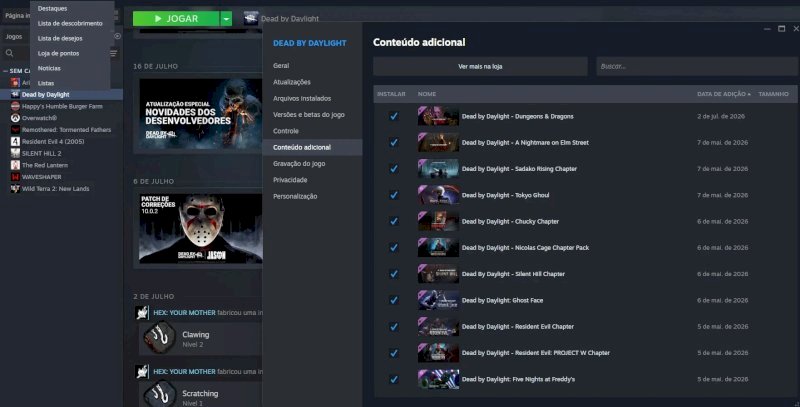Open Patch de Correções 10.0.2 news image
Viewport: 800px width, 407px height.
tap(201, 228)
